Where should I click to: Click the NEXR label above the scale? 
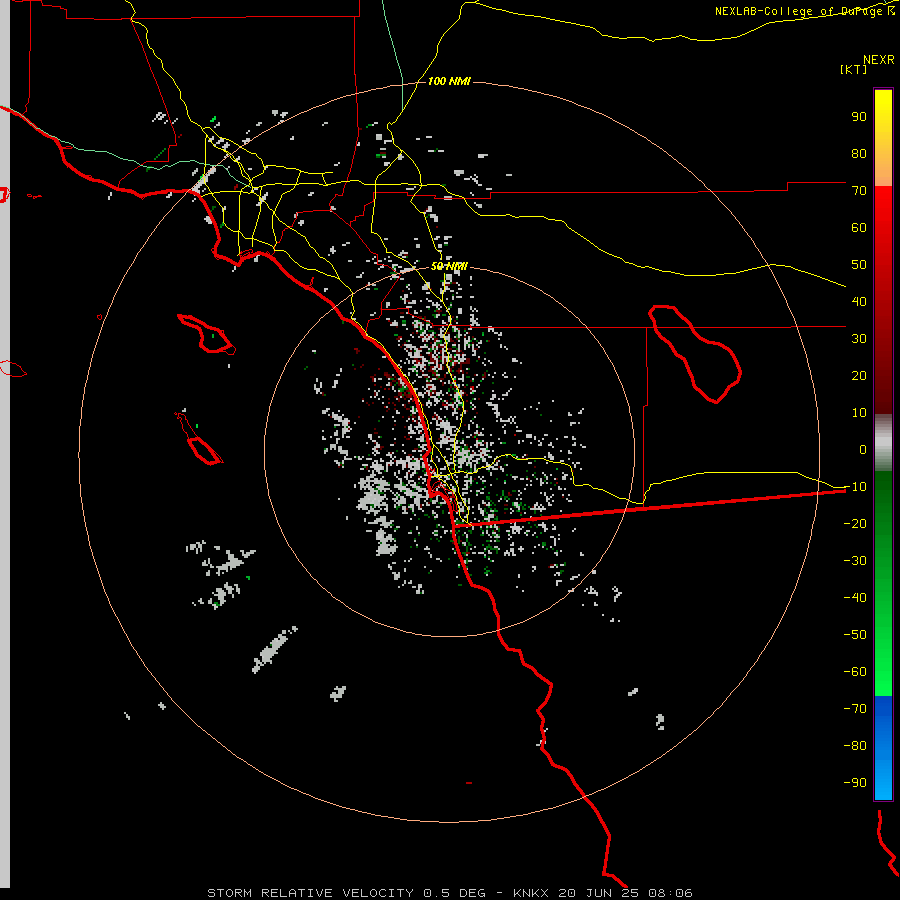(878, 60)
